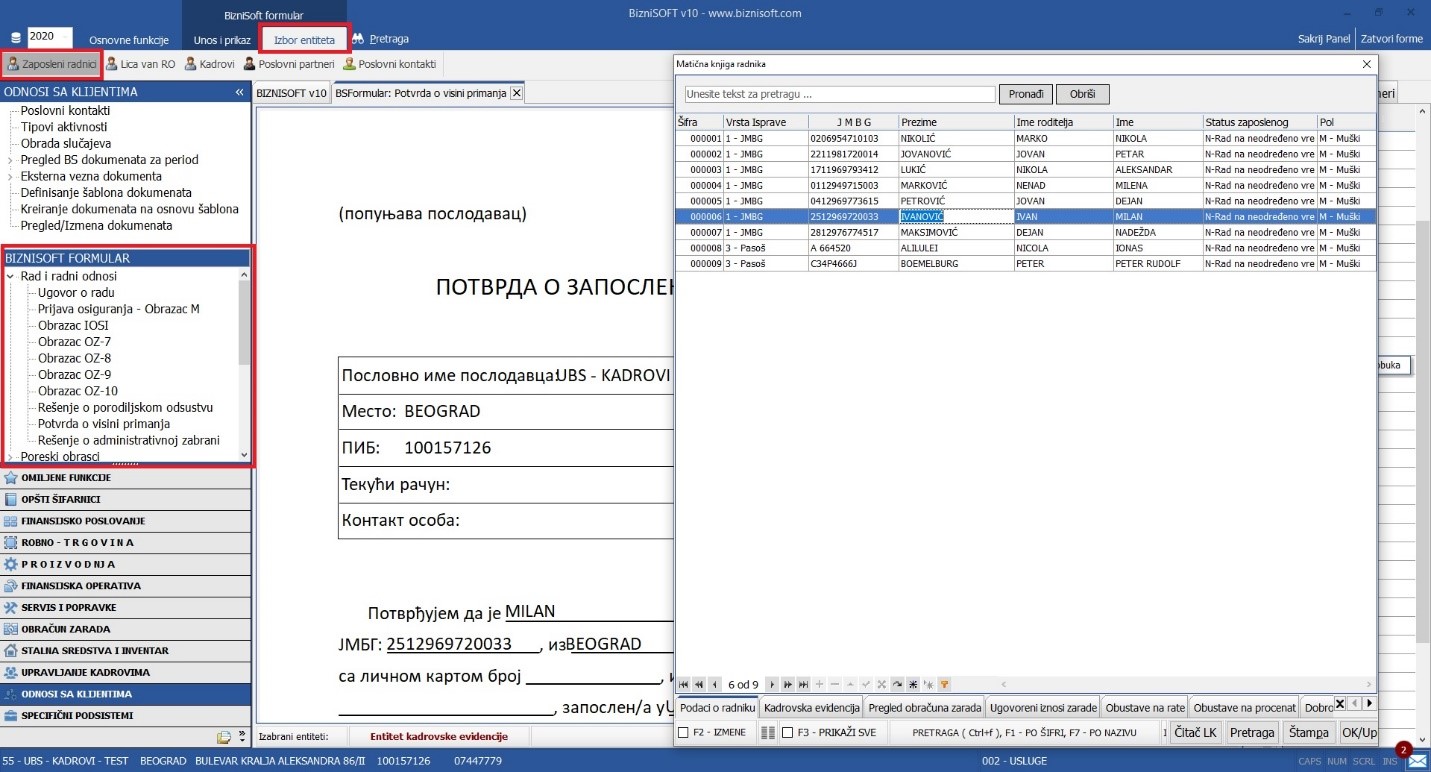Screen dimensions: 1431x772
Task: Collapse ODNOSI SA KLIJENTIMA panel chevron
Action: click(239, 92)
